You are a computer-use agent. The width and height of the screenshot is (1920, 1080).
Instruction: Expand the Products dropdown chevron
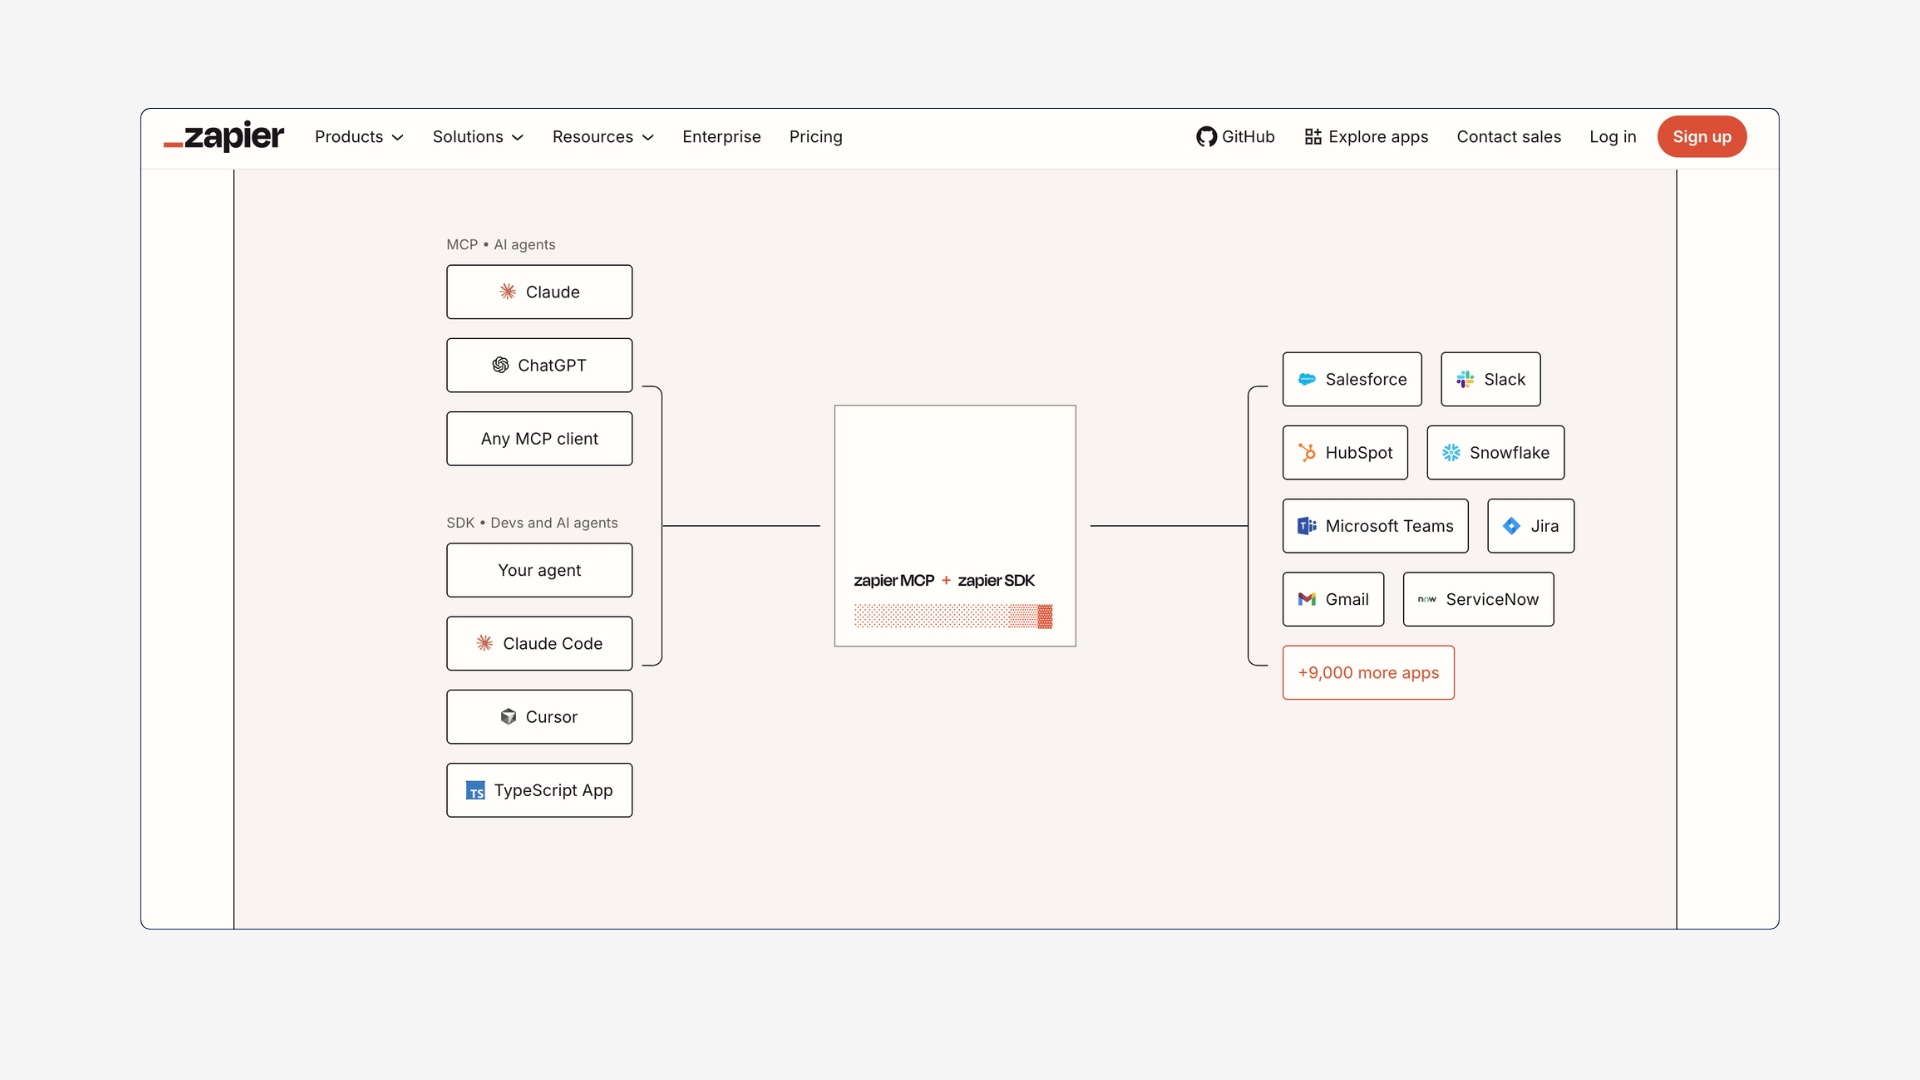click(398, 138)
